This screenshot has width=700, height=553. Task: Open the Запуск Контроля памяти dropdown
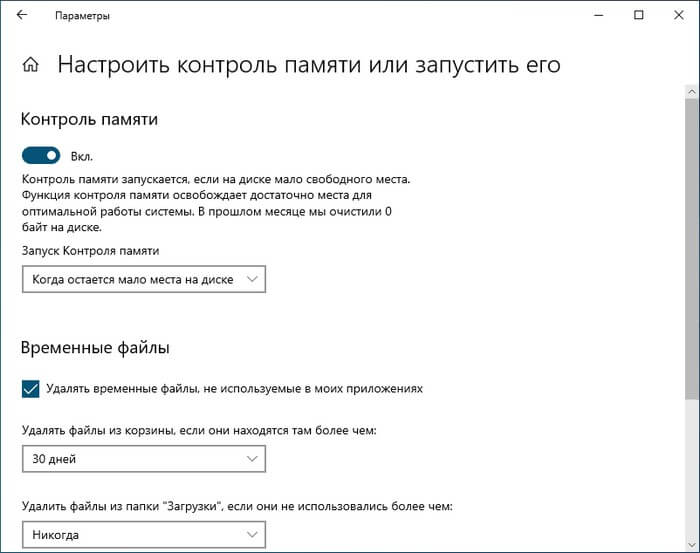click(x=143, y=280)
